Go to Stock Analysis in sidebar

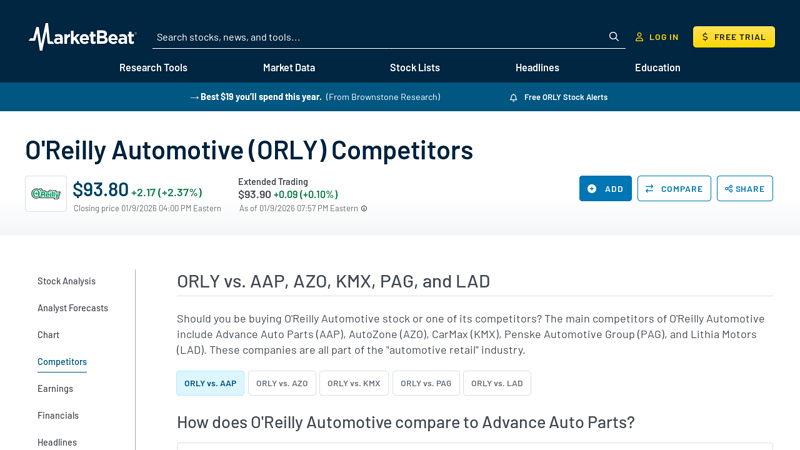pyautogui.click(x=66, y=281)
